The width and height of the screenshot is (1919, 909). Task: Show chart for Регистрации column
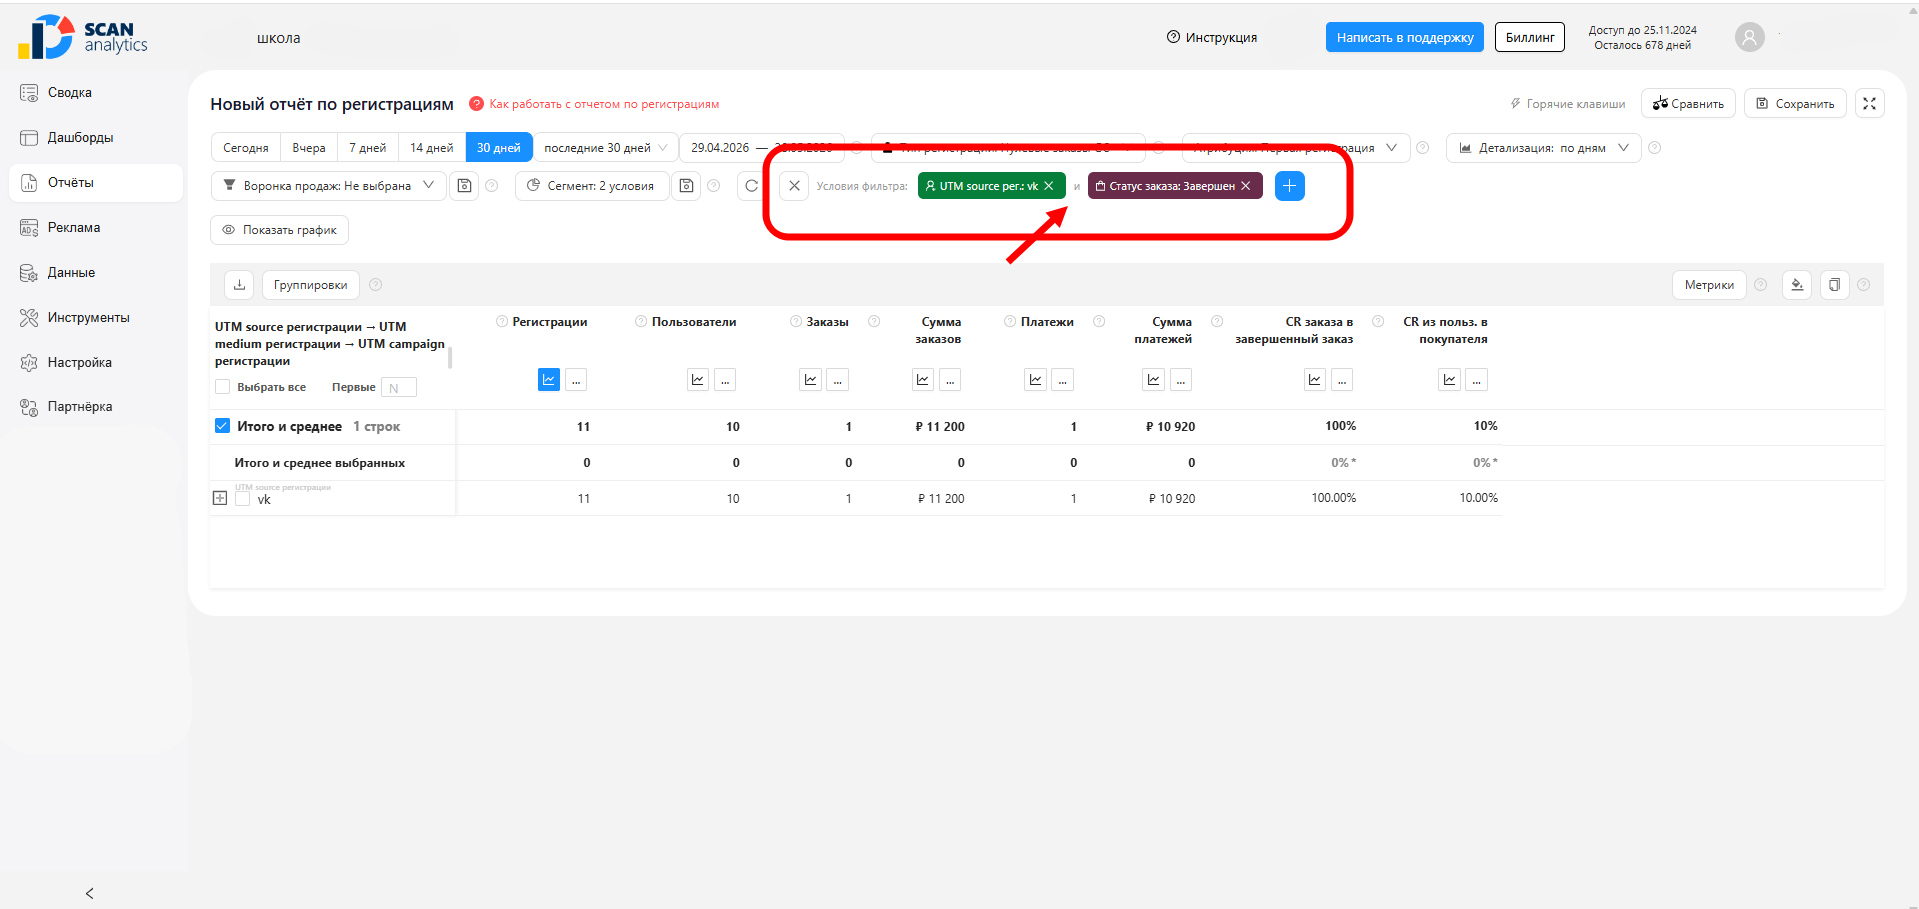pos(549,380)
